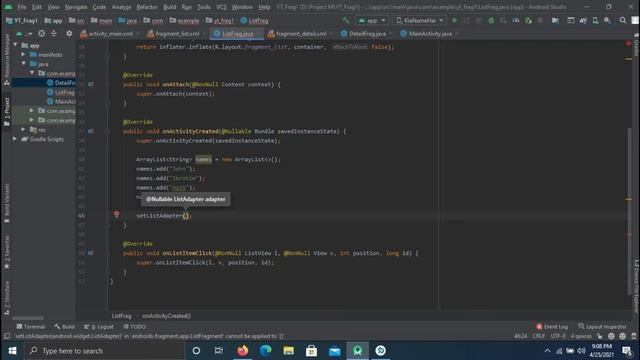The height and width of the screenshot is (360, 640).
Task: Click the red Stop button in toolbar
Action: tap(540, 20)
